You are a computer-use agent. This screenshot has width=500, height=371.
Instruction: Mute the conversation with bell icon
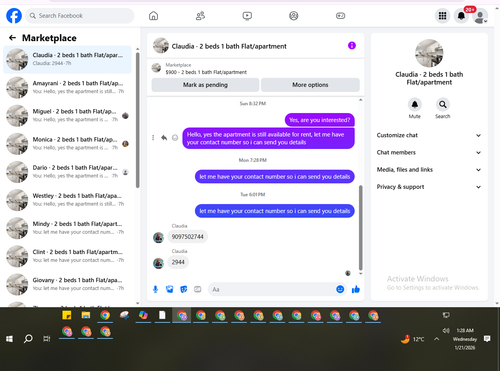tap(415, 105)
